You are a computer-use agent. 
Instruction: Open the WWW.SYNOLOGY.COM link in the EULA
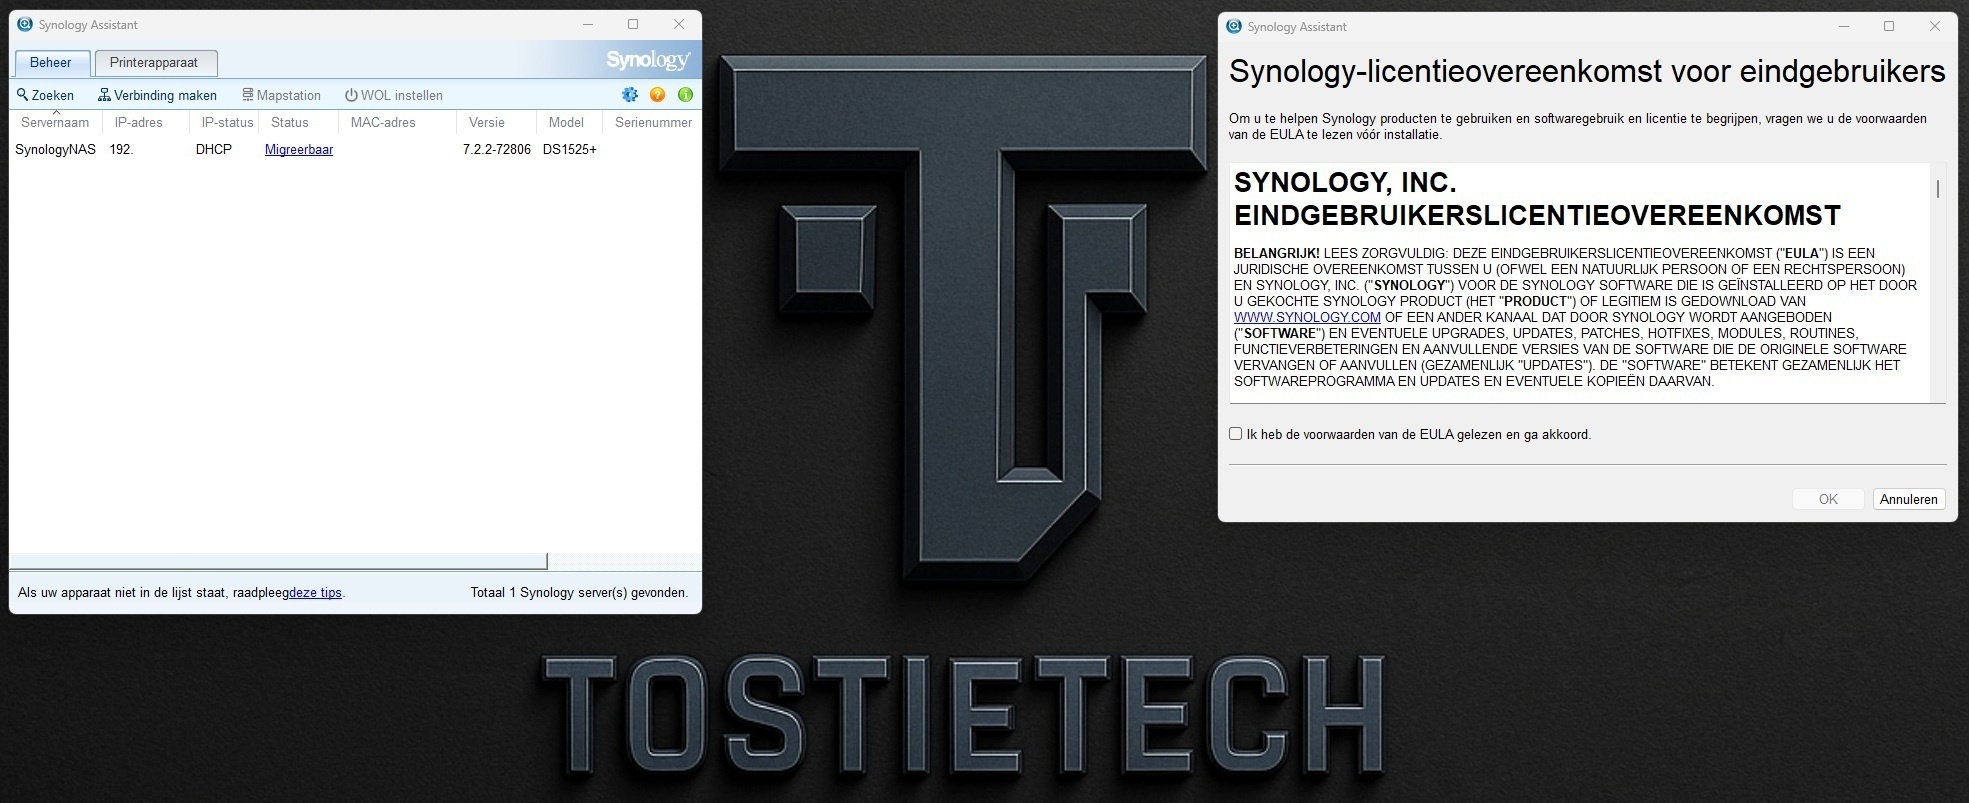1307,317
